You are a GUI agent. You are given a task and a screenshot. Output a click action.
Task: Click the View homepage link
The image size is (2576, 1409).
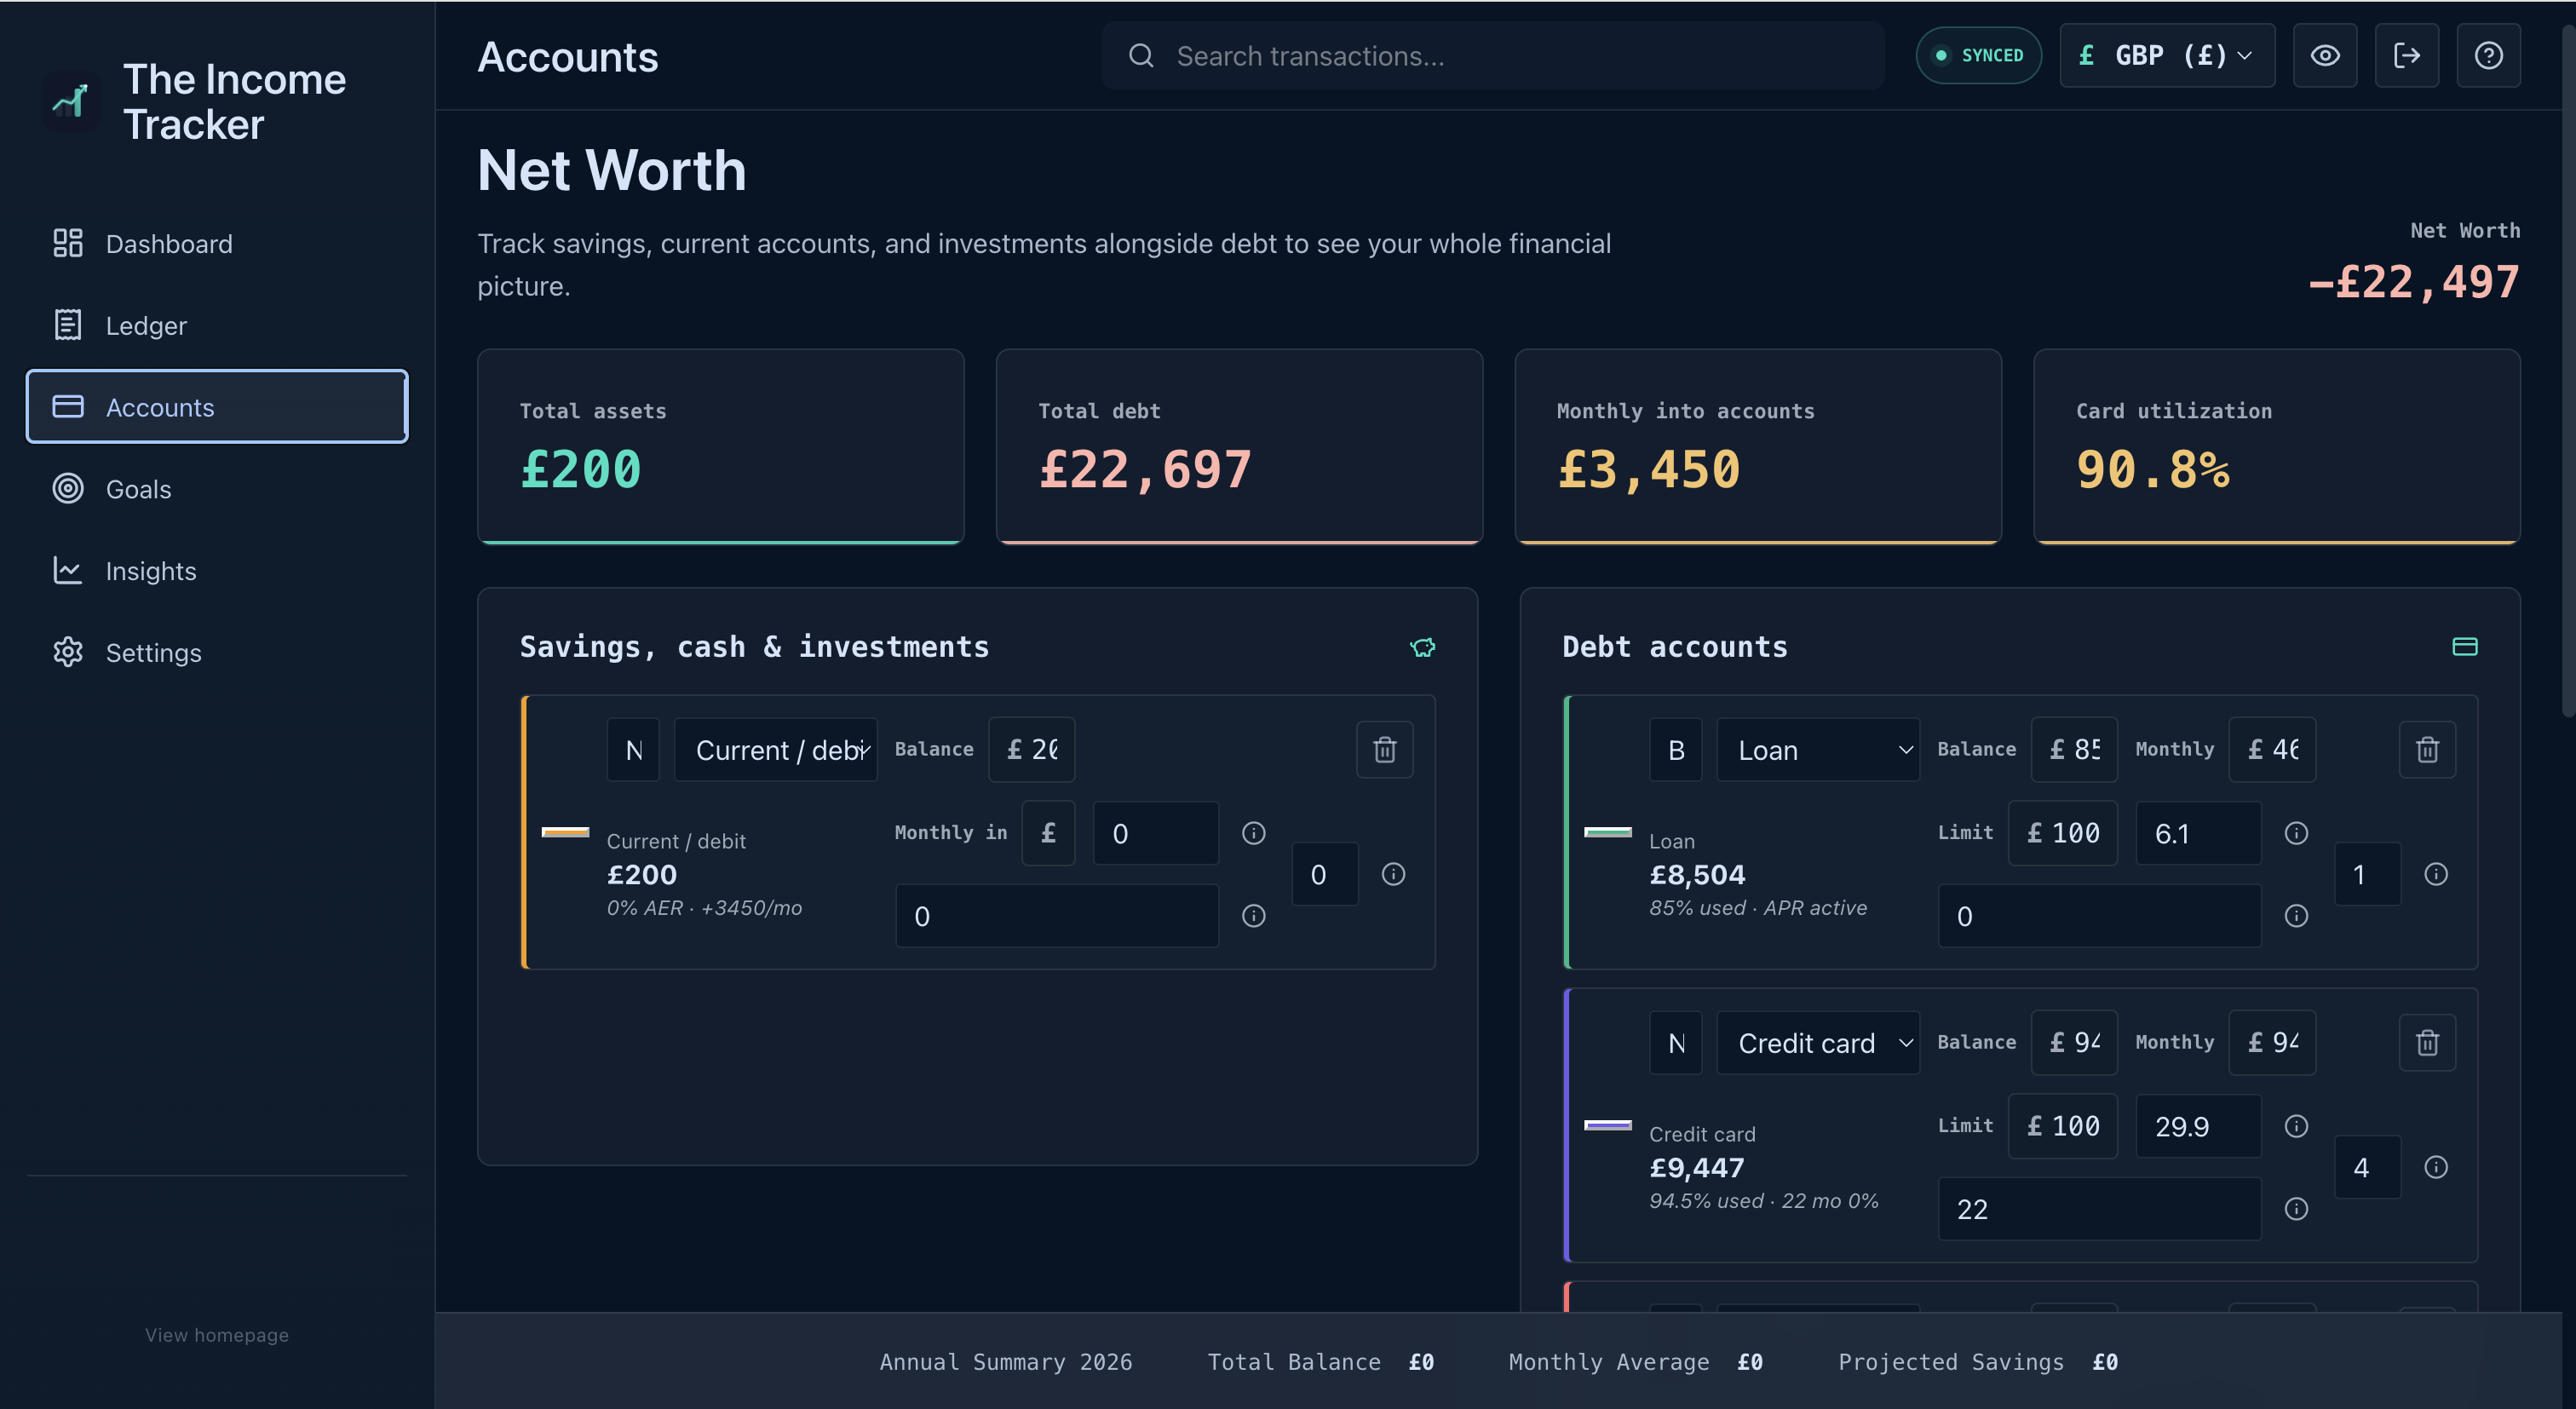click(217, 1335)
